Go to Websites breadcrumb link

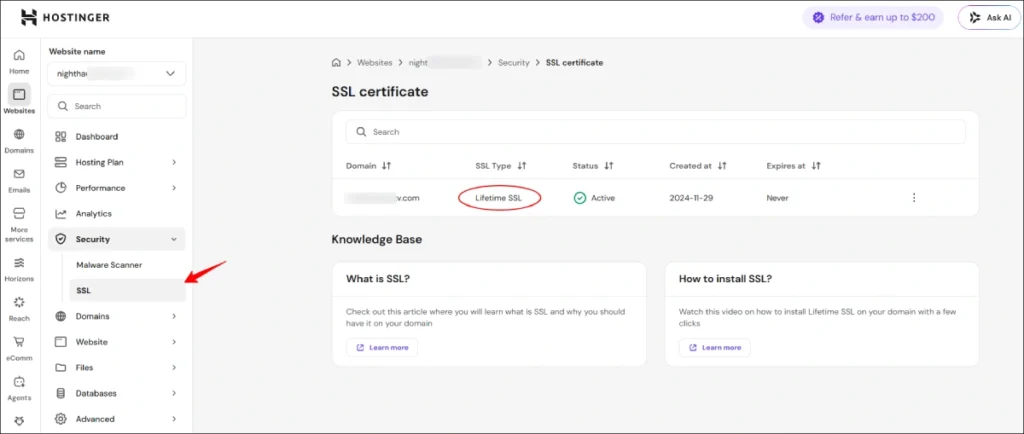[374, 63]
